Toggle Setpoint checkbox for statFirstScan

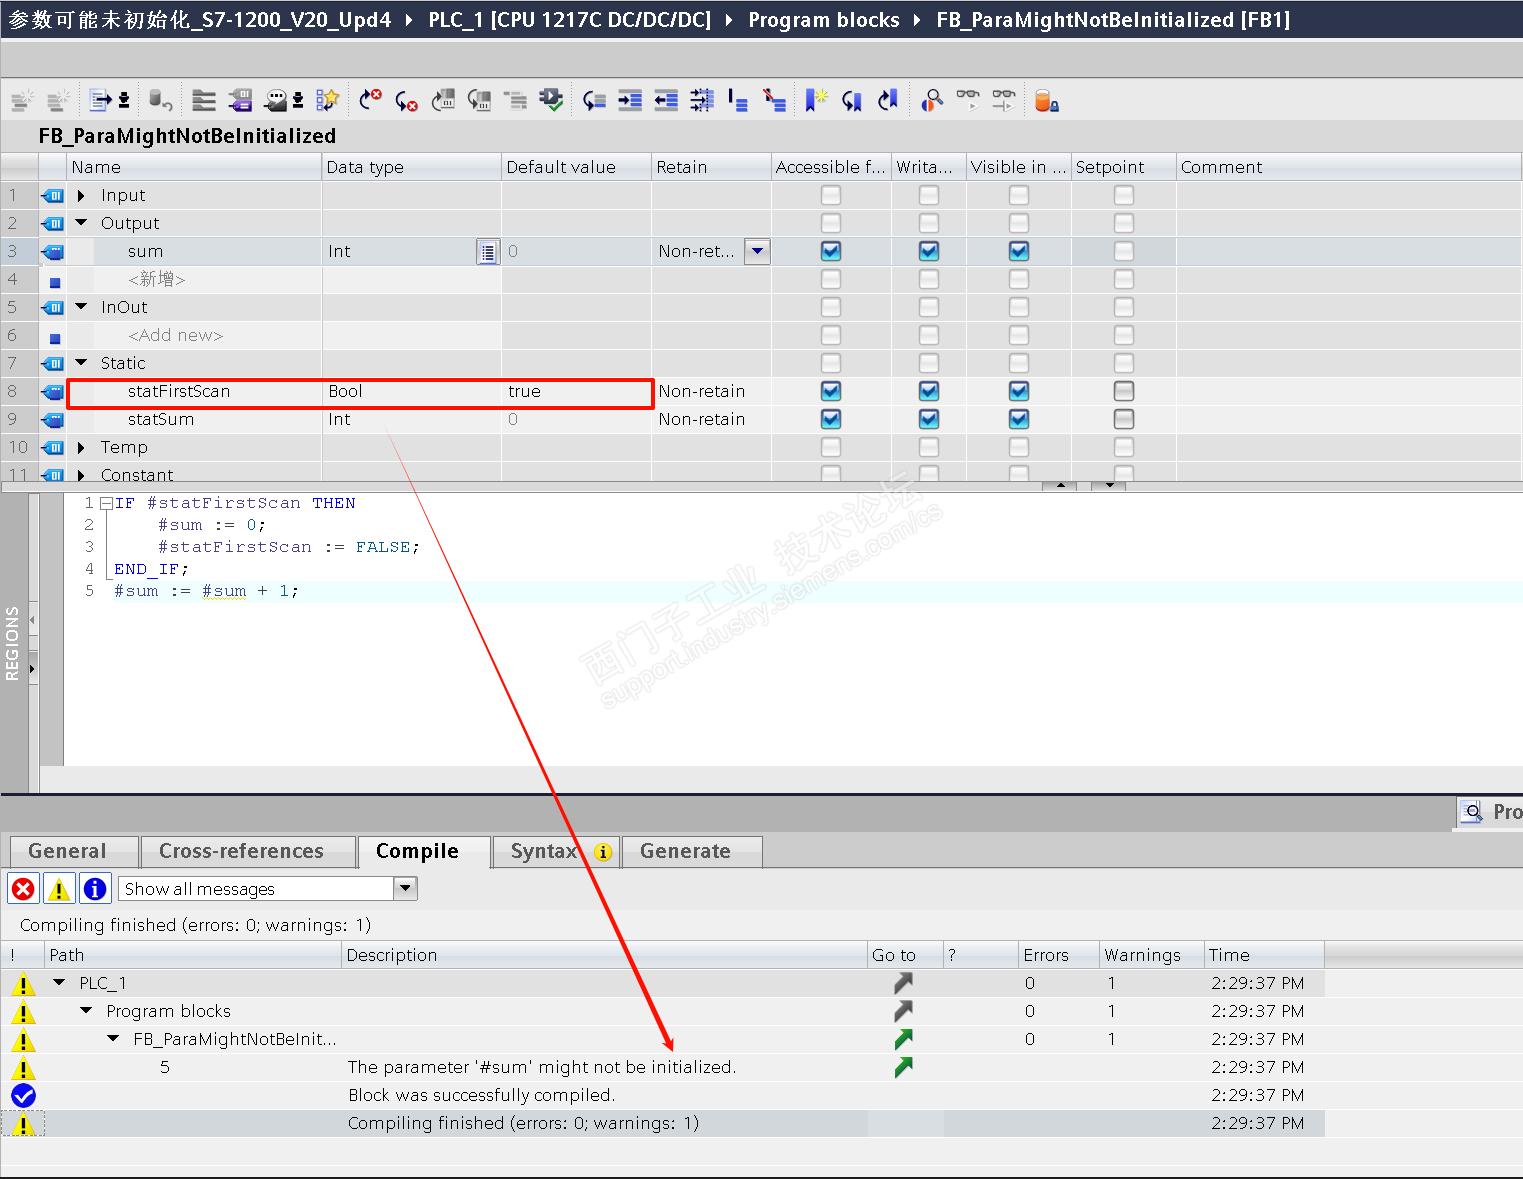coord(1124,391)
